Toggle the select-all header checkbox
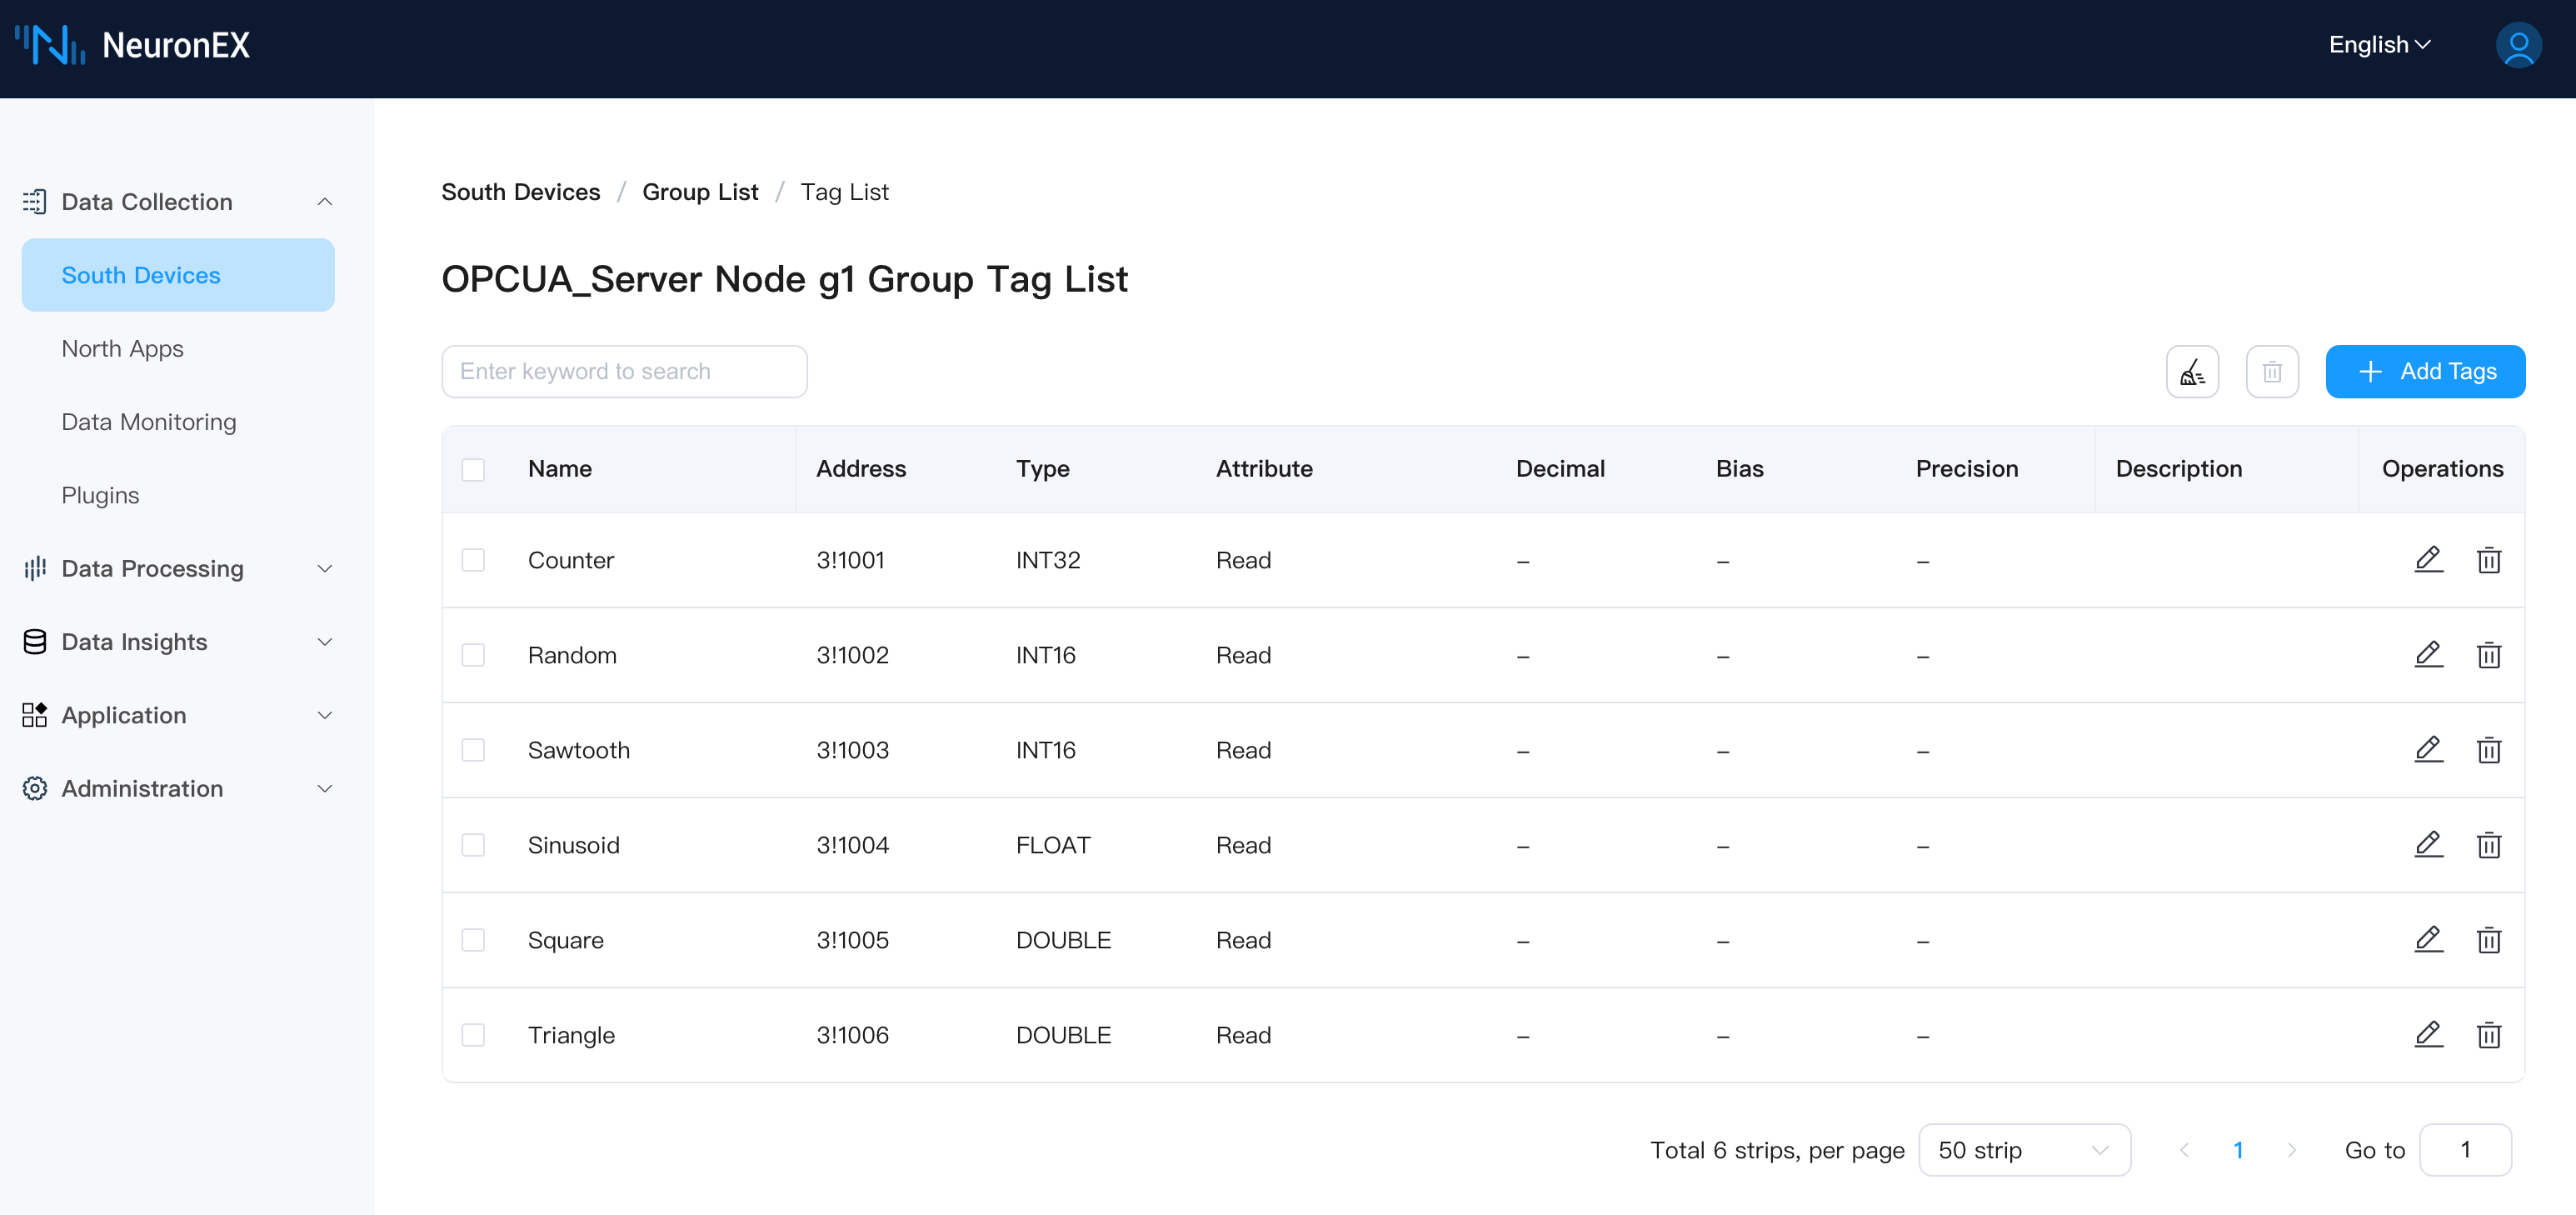 (x=473, y=469)
